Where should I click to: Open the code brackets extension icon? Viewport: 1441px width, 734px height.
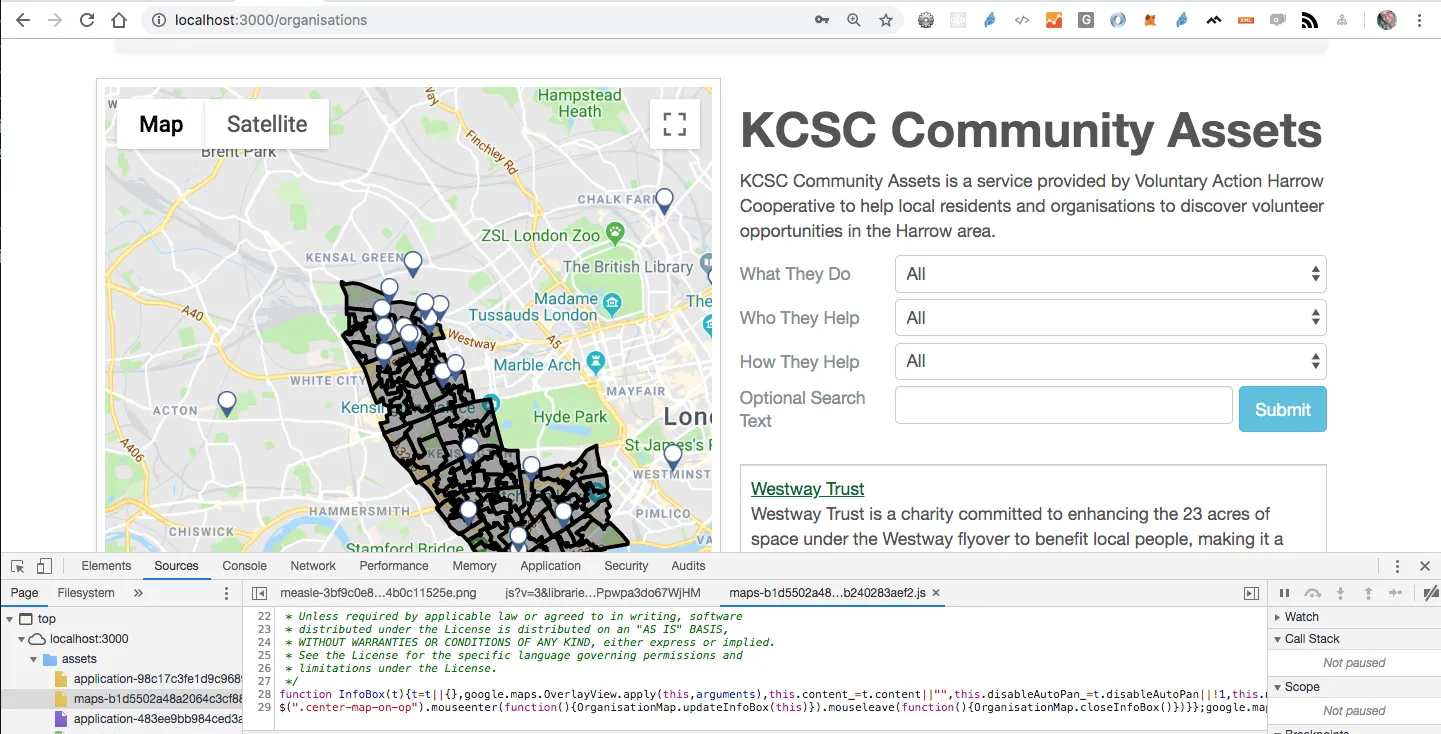click(1022, 20)
